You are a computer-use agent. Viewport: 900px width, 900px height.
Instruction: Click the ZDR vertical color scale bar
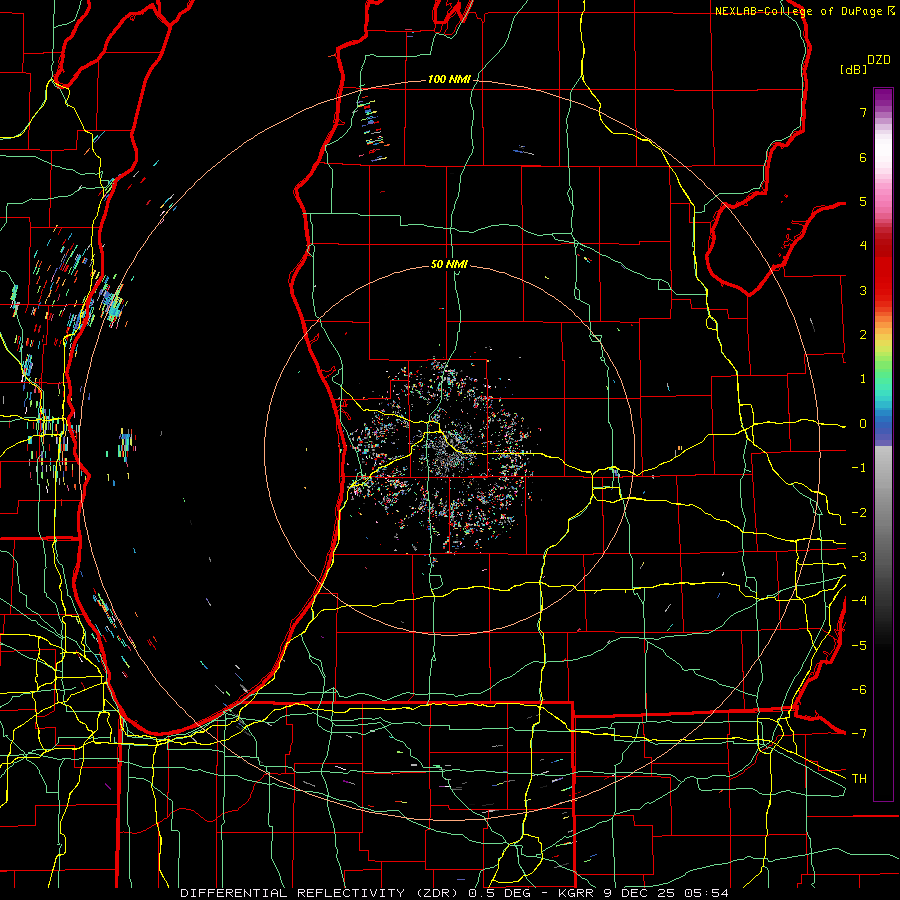click(x=883, y=444)
